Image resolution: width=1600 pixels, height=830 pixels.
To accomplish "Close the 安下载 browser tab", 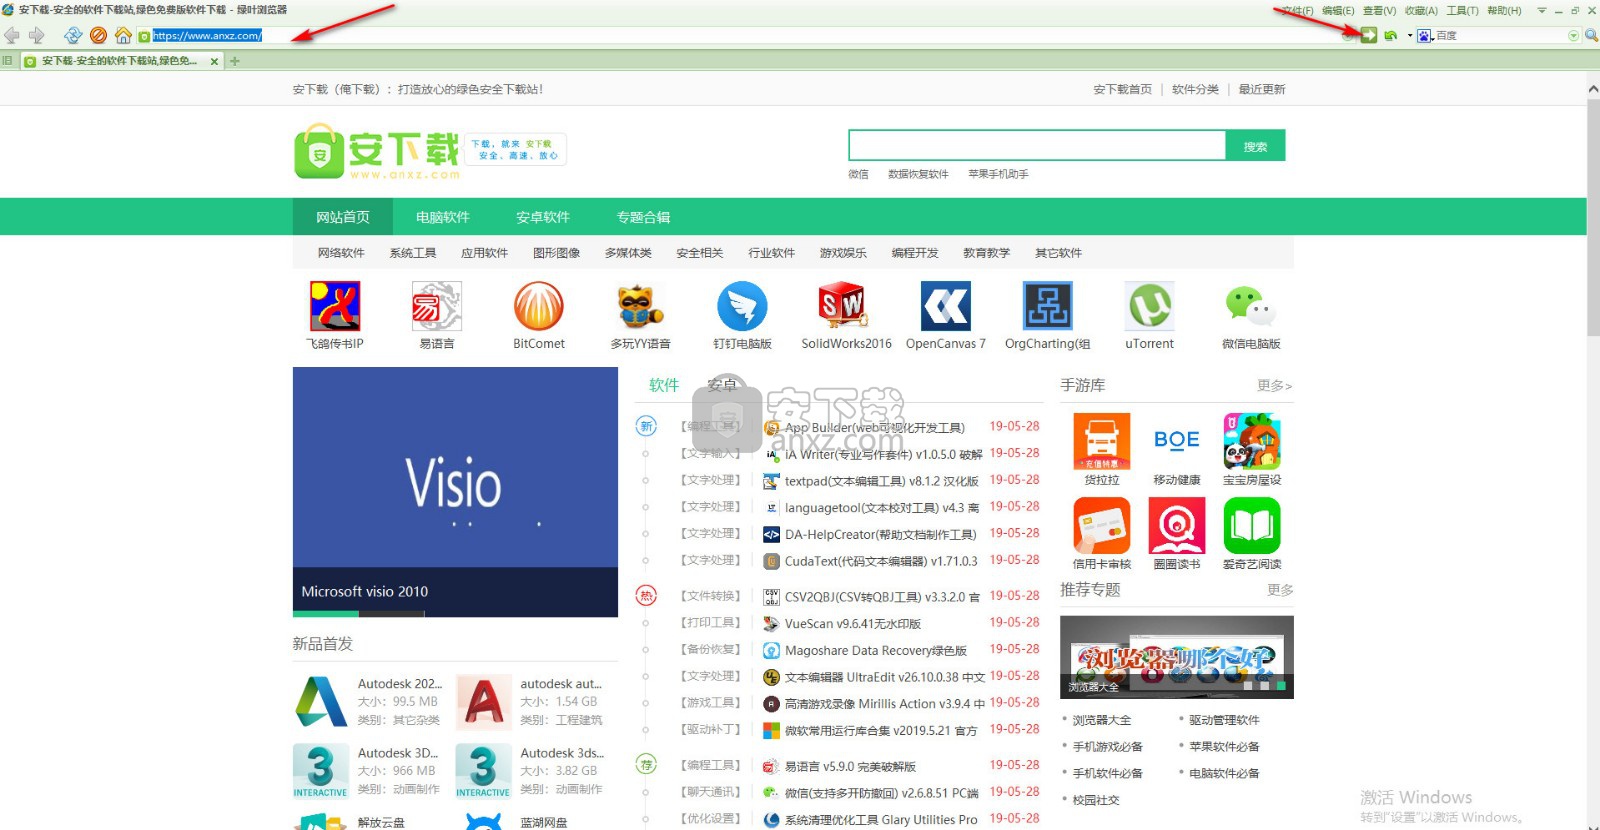I will (x=214, y=61).
